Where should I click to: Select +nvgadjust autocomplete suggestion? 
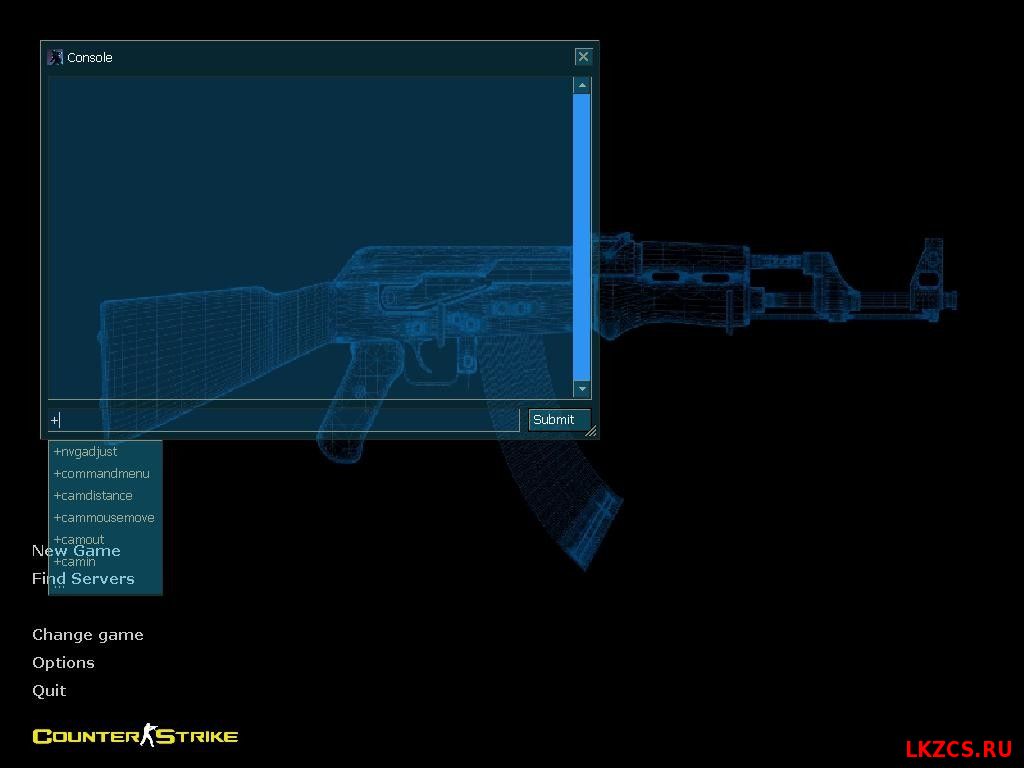point(105,452)
